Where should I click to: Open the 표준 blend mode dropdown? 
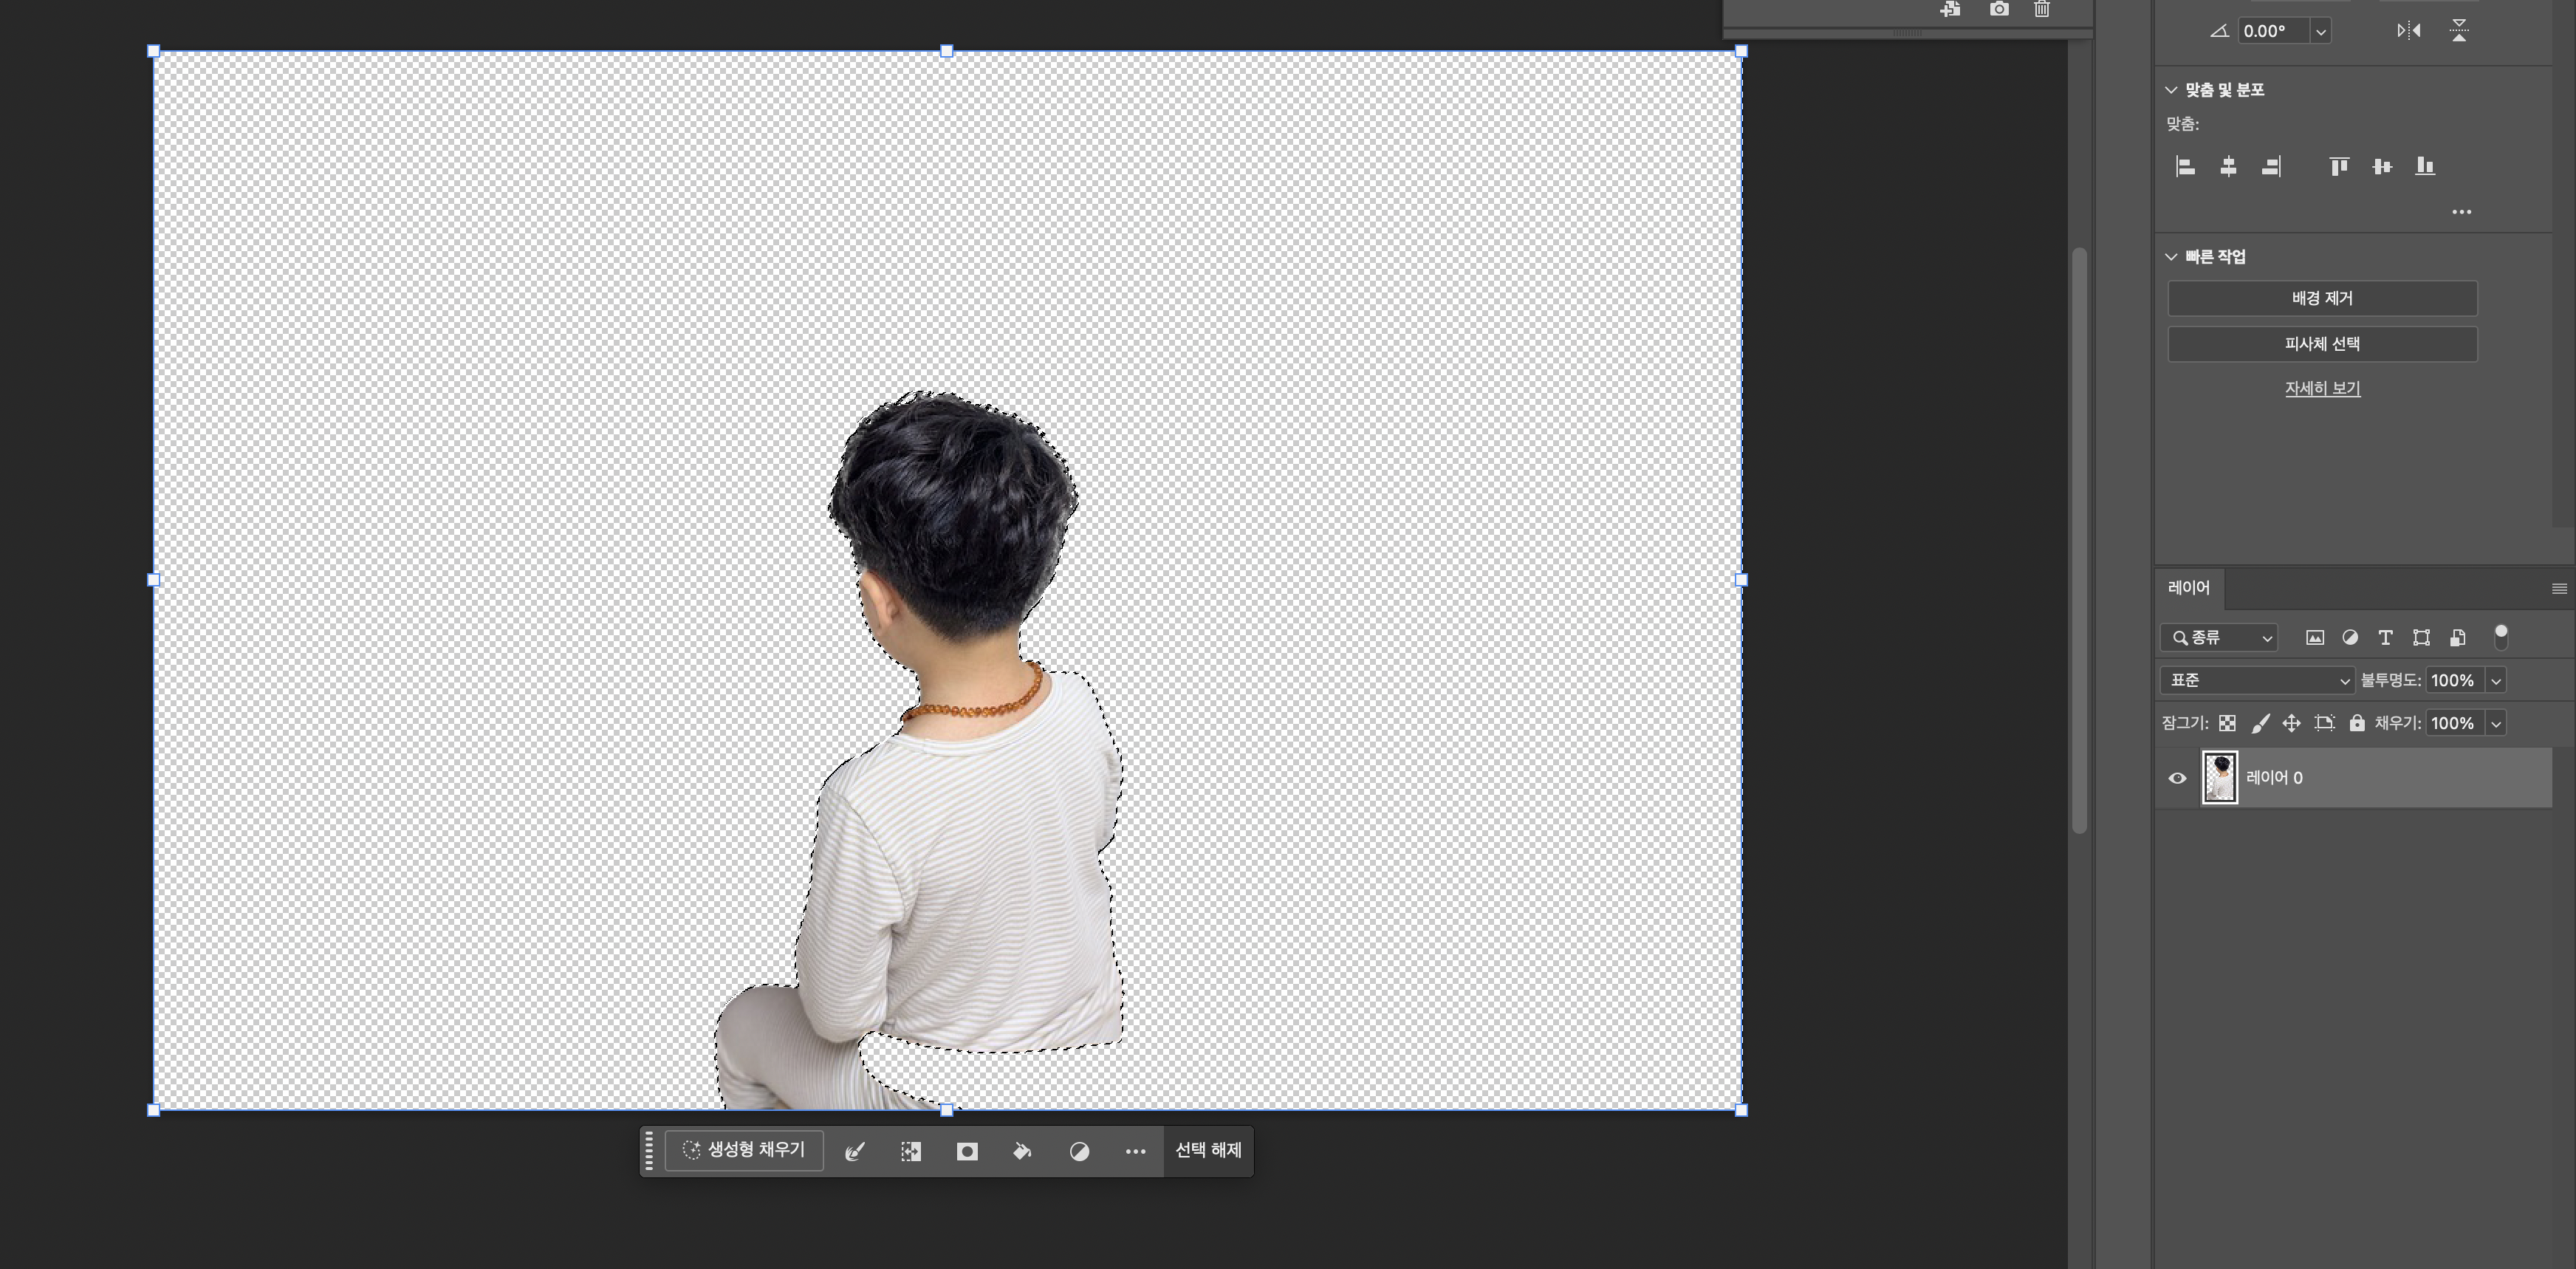[x=2257, y=680]
